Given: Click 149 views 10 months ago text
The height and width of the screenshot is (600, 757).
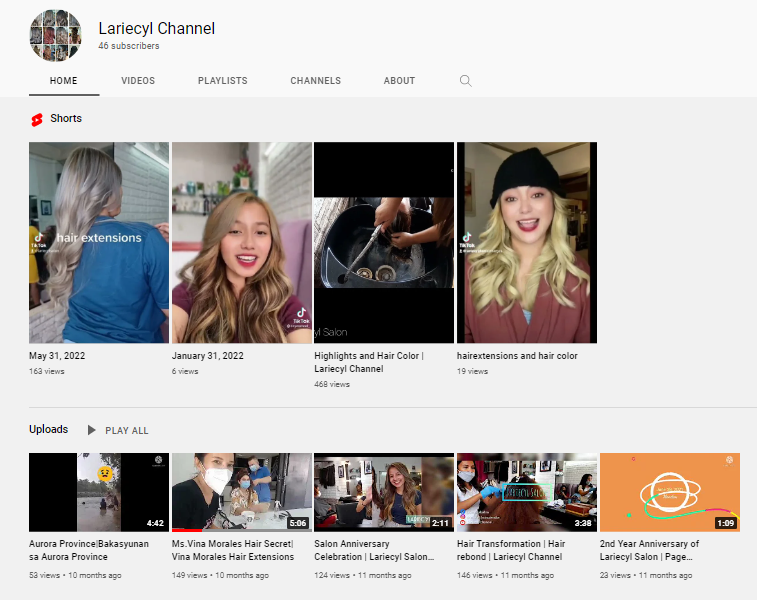Looking at the screenshot, I should tap(220, 575).
